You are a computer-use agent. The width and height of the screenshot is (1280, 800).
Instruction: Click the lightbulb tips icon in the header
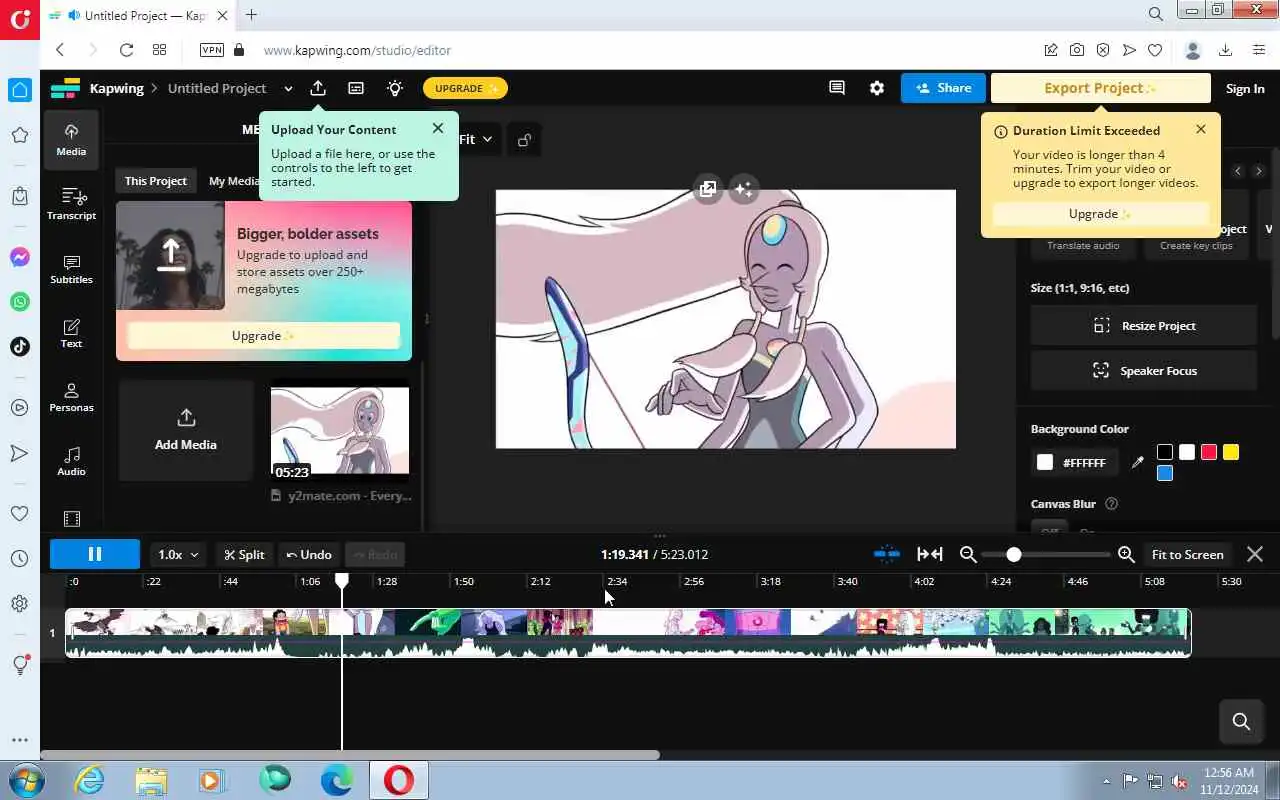395,88
